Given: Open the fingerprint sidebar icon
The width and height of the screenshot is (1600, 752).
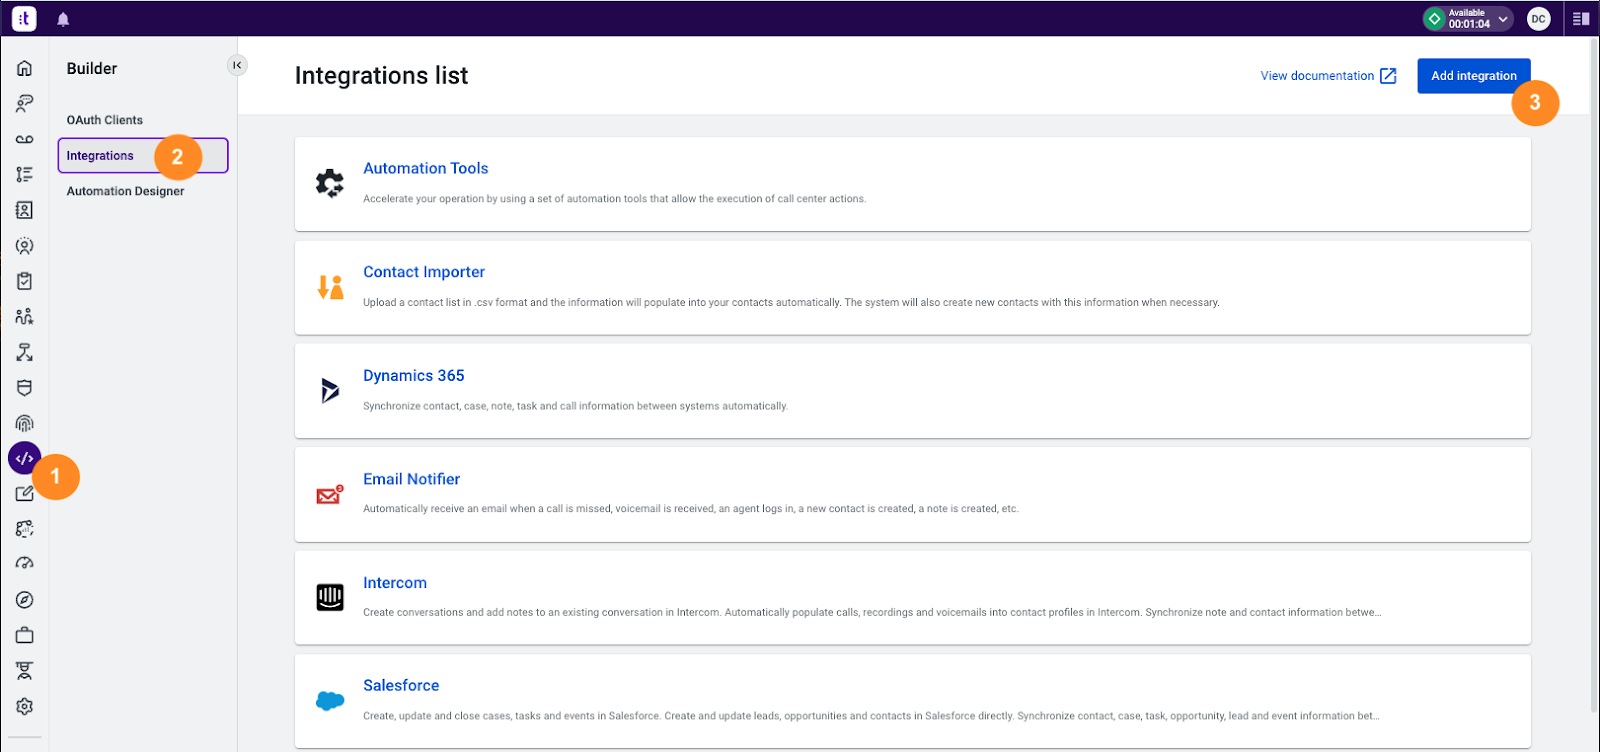Looking at the screenshot, I should tap(24, 423).
